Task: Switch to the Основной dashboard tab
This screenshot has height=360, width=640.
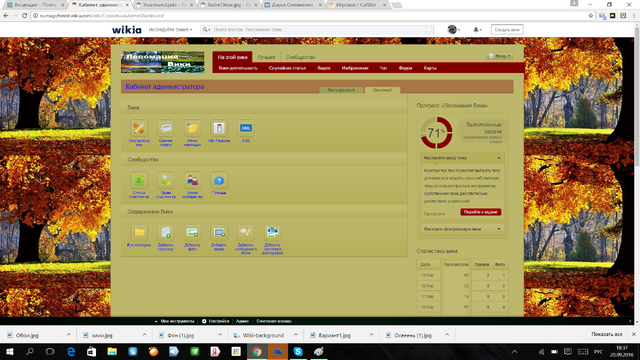Action: [x=382, y=90]
